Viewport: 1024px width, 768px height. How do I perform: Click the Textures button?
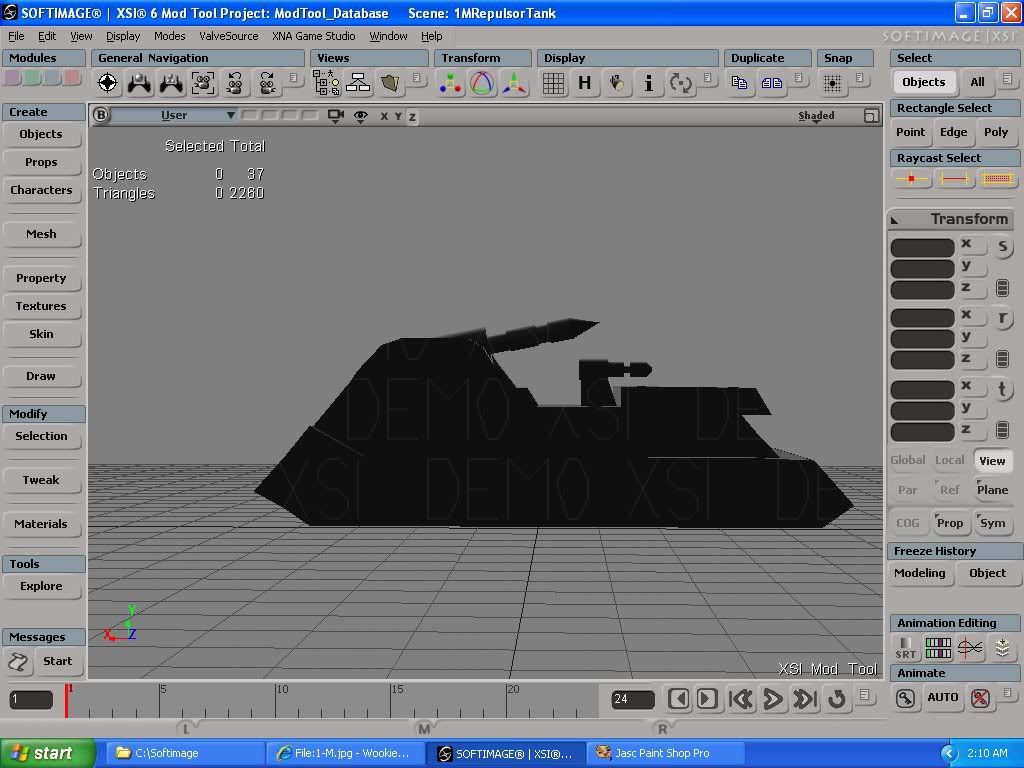[41, 306]
